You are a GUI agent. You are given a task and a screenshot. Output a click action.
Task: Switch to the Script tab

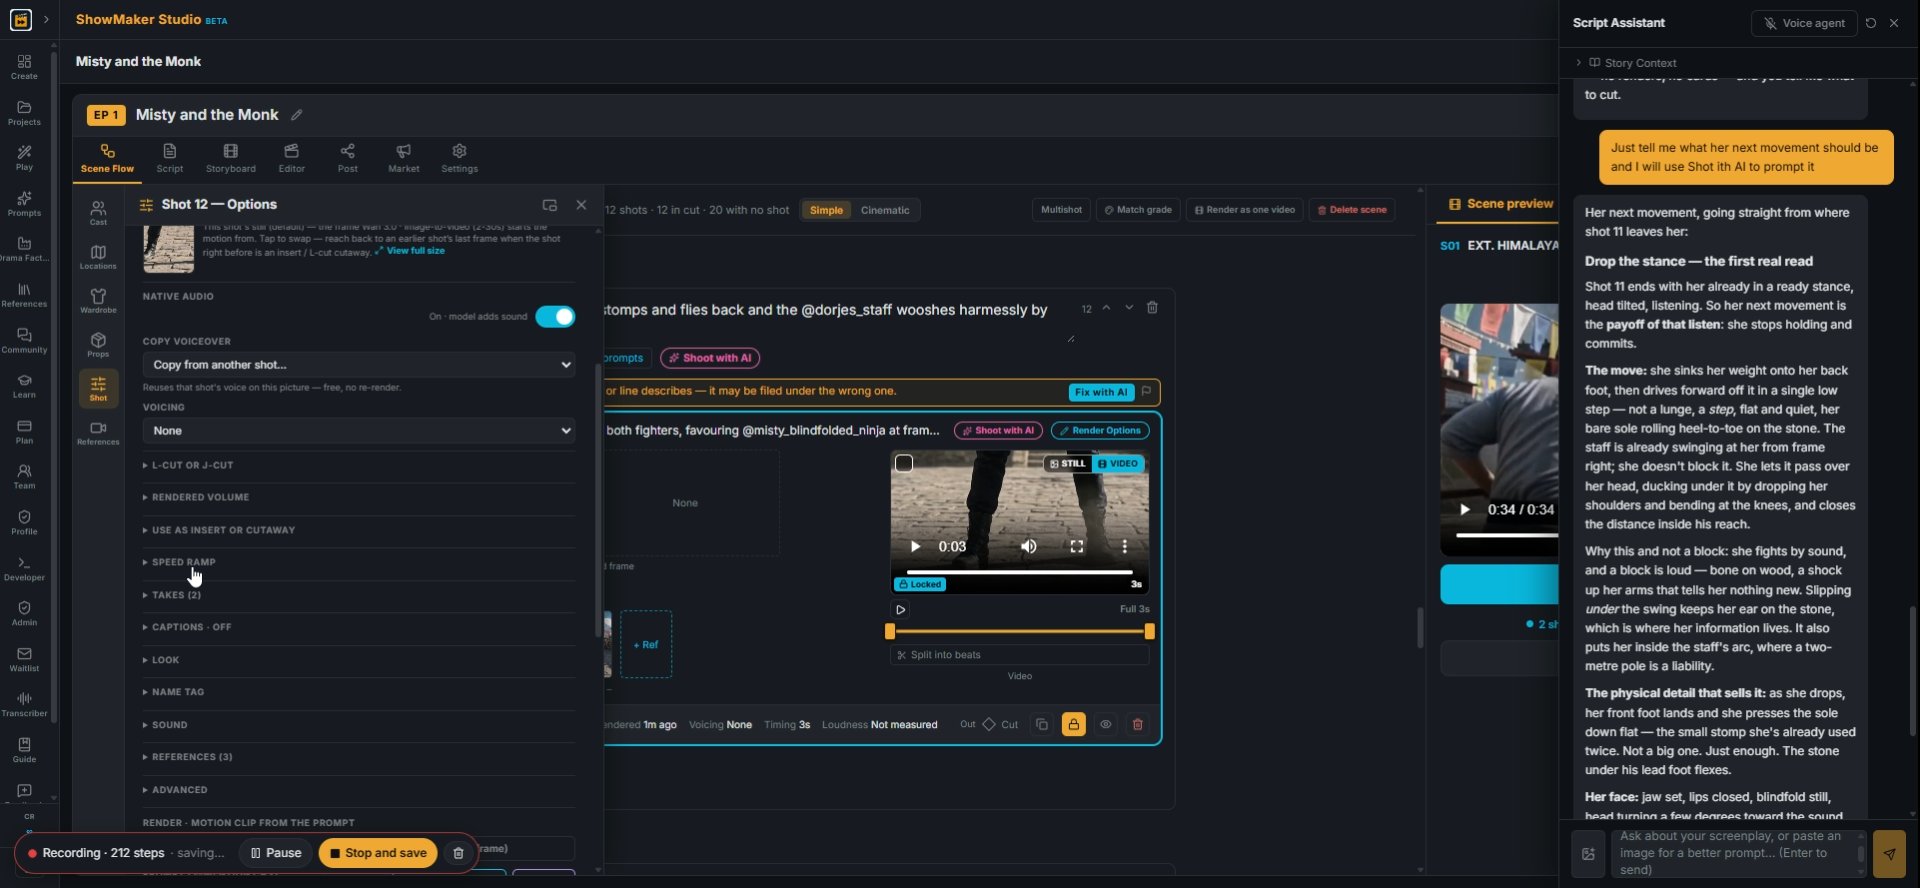click(x=170, y=159)
